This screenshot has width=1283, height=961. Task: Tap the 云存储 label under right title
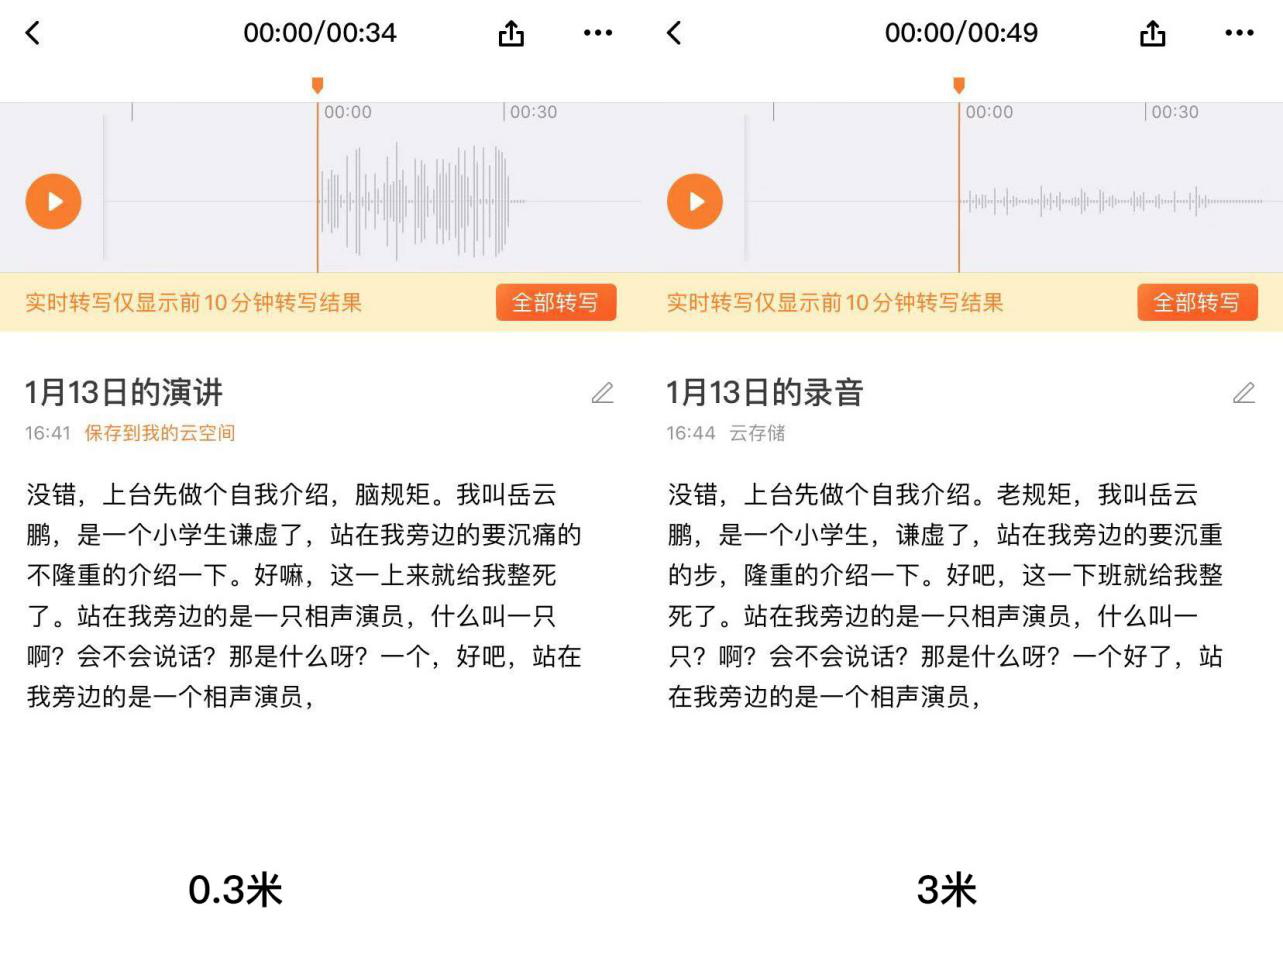click(757, 433)
